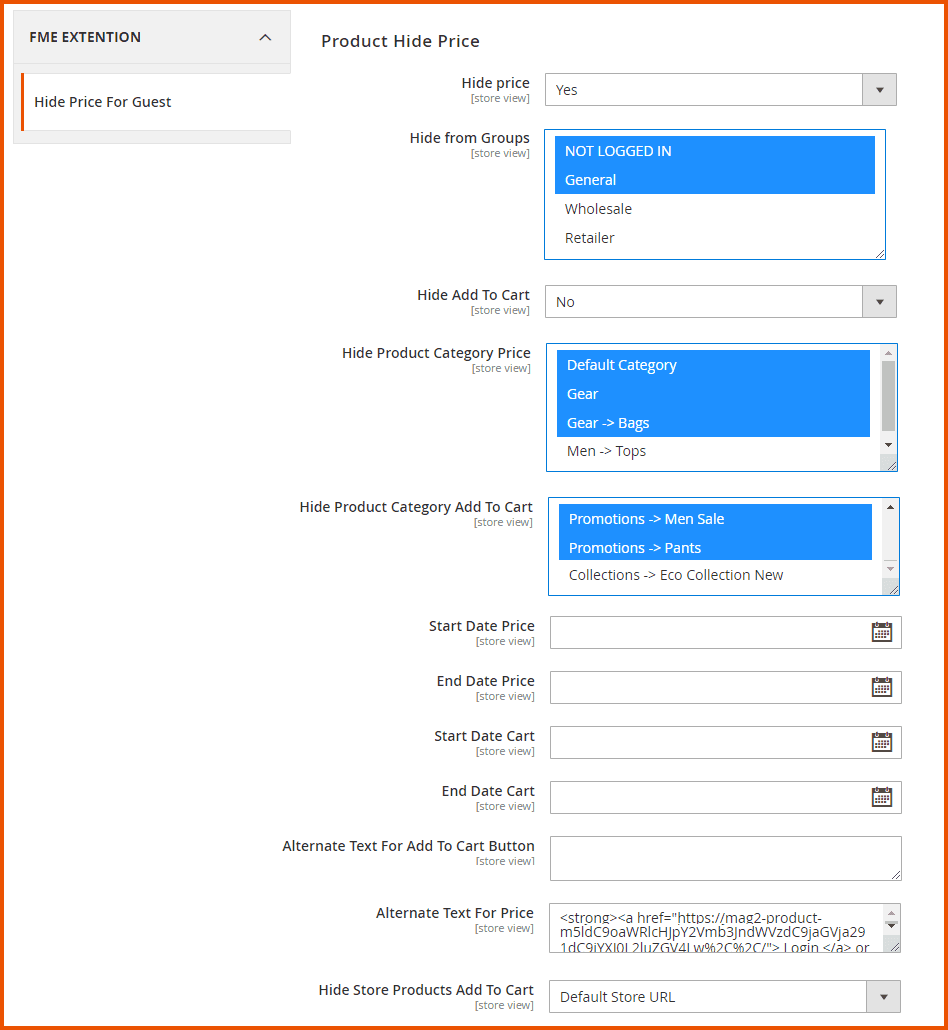Select Hide Price For Guest menu item
The width and height of the screenshot is (948, 1030).
click(103, 102)
